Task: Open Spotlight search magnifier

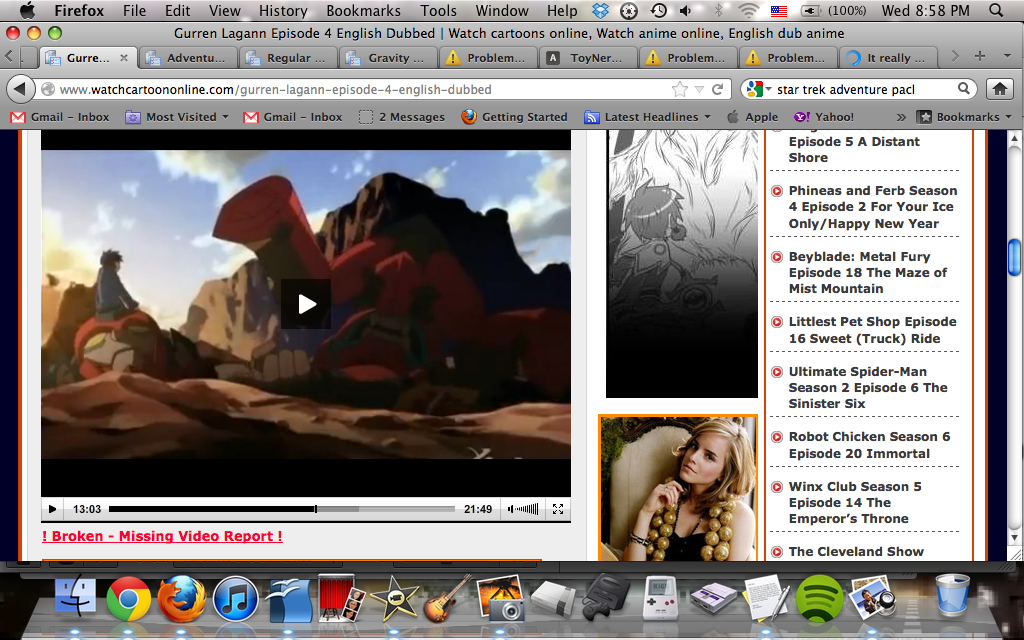Action: coord(996,10)
